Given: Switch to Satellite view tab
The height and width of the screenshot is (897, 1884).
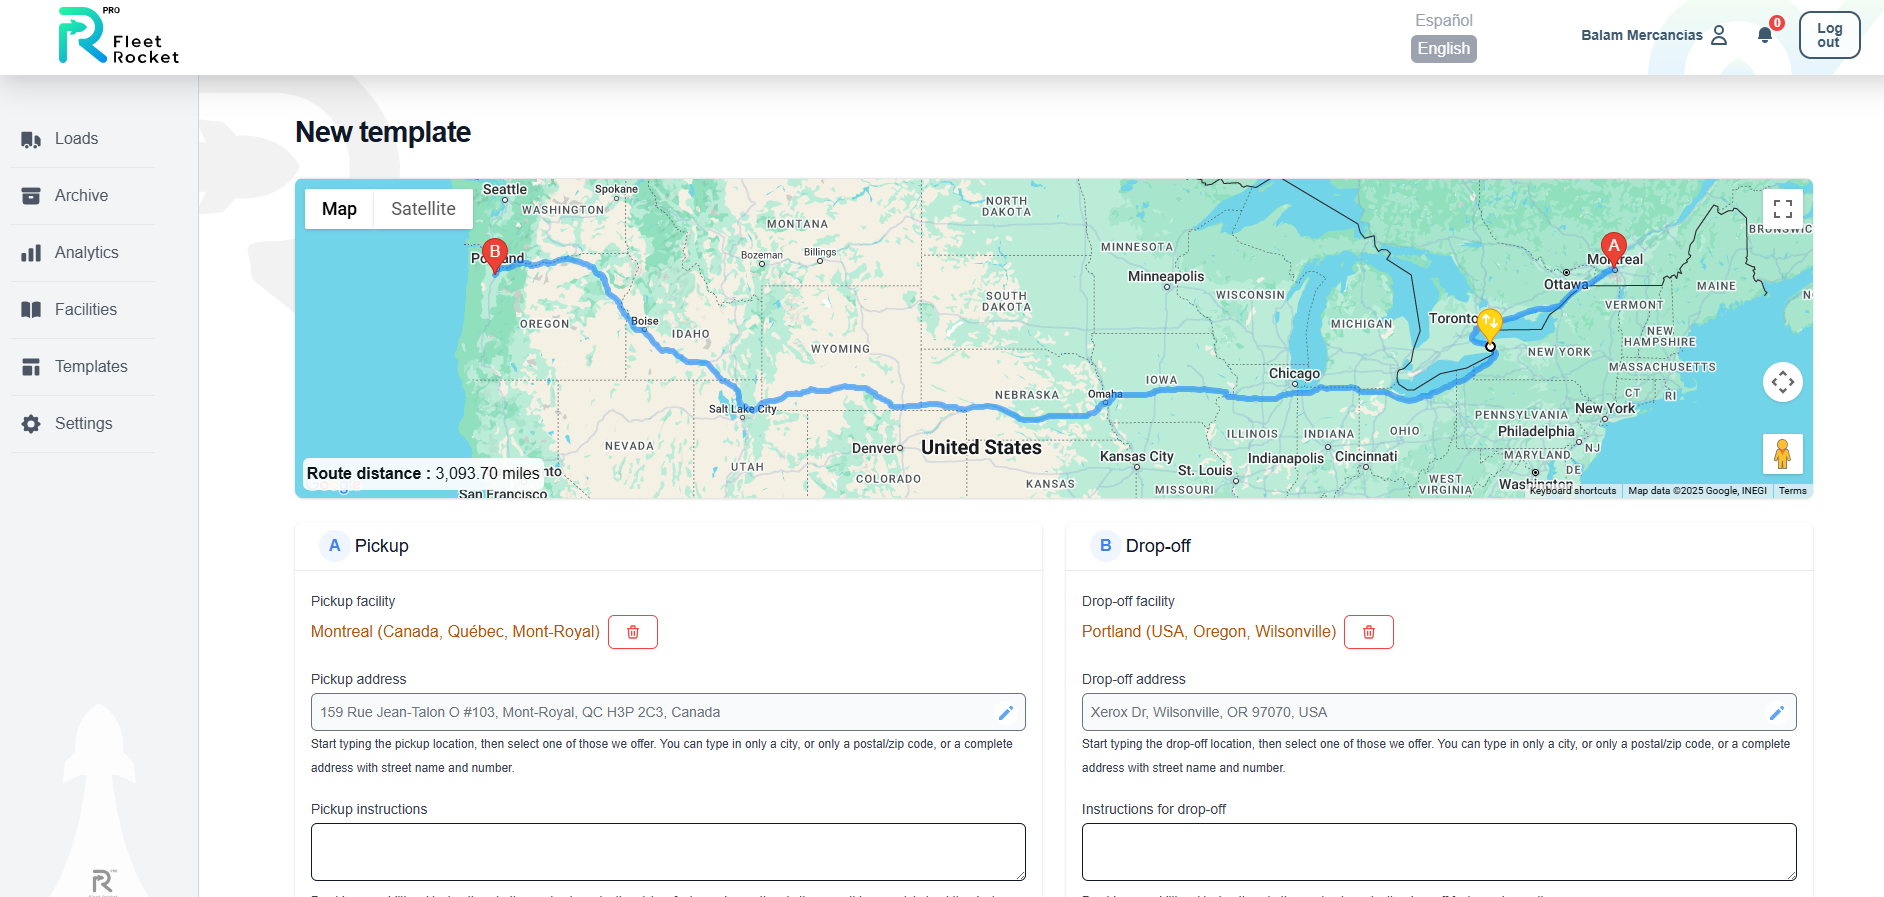Looking at the screenshot, I should (423, 209).
